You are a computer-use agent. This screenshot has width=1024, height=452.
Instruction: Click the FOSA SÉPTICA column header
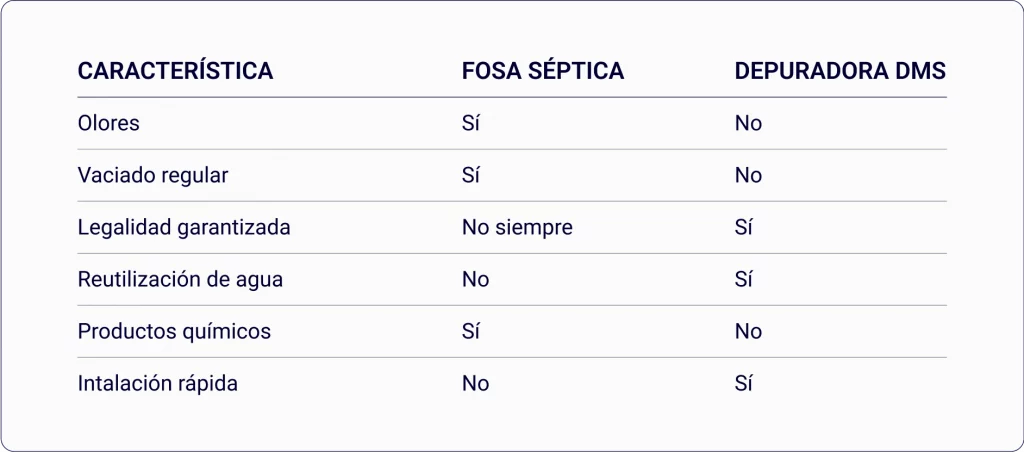coord(543,72)
